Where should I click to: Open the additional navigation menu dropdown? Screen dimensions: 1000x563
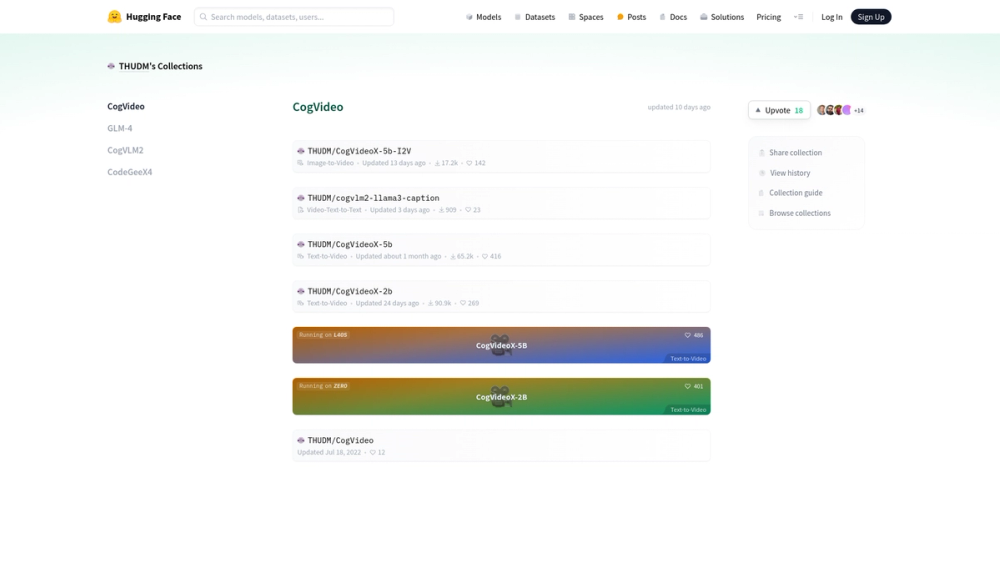coord(798,17)
